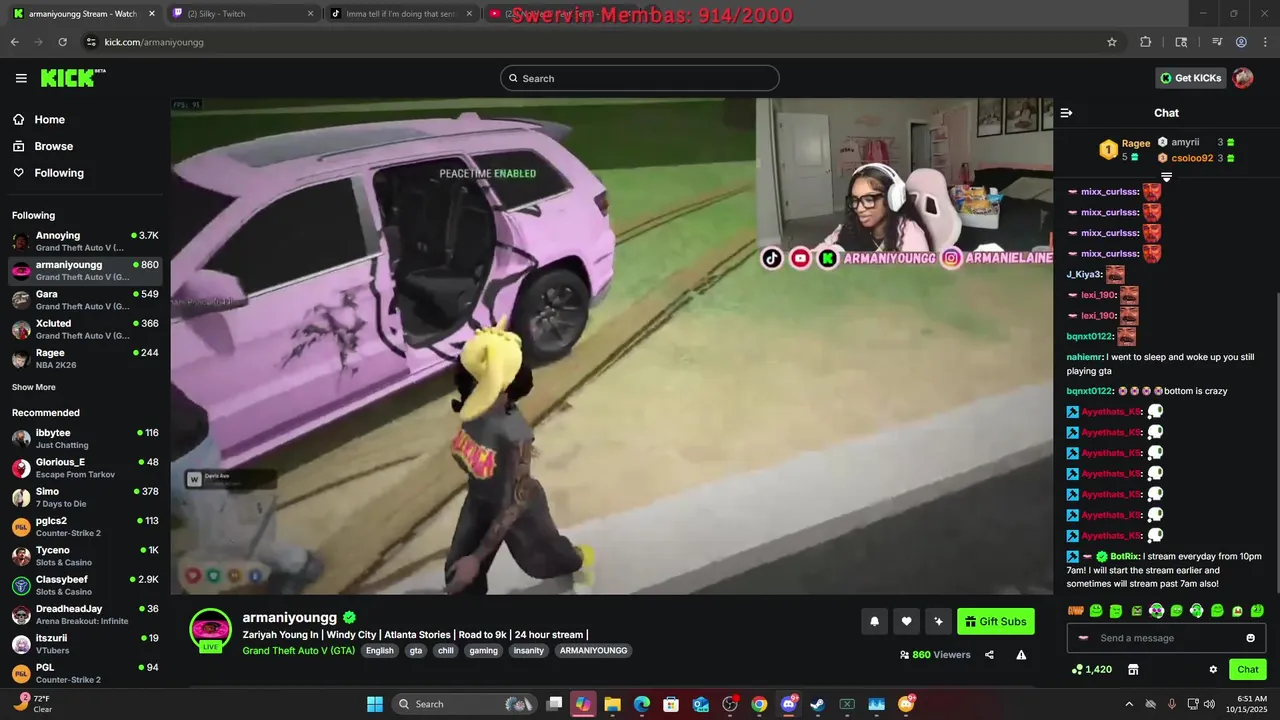Open the Simo recommended channel
The width and height of the screenshot is (1280, 720).
pyautogui.click(x=85, y=497)
